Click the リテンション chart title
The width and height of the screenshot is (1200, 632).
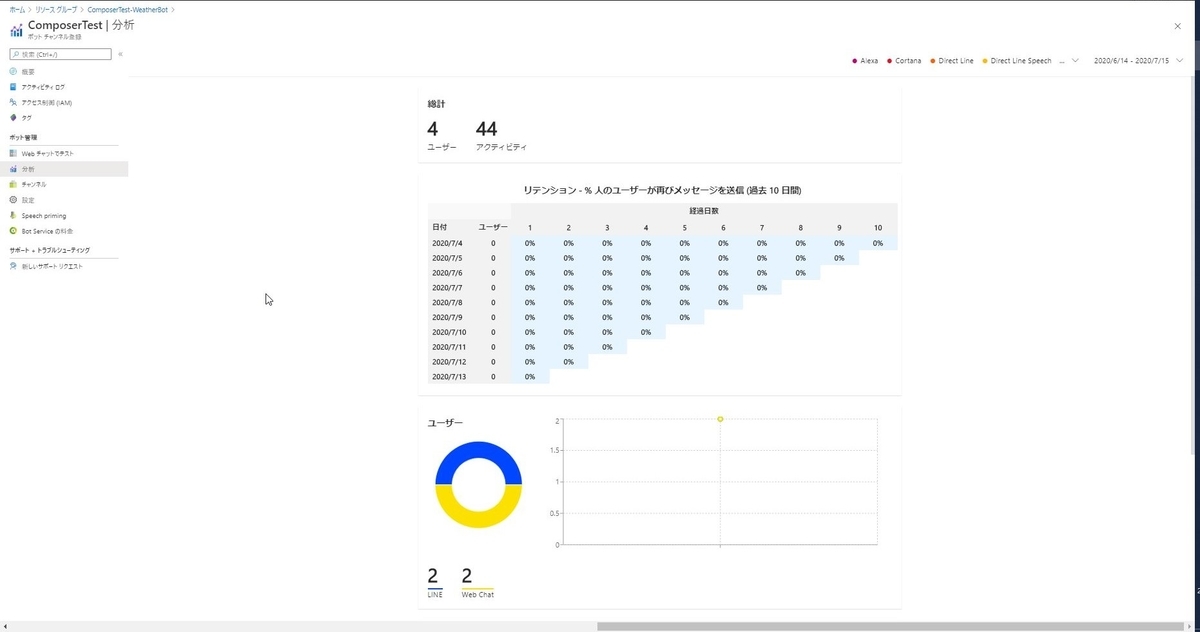662,190
